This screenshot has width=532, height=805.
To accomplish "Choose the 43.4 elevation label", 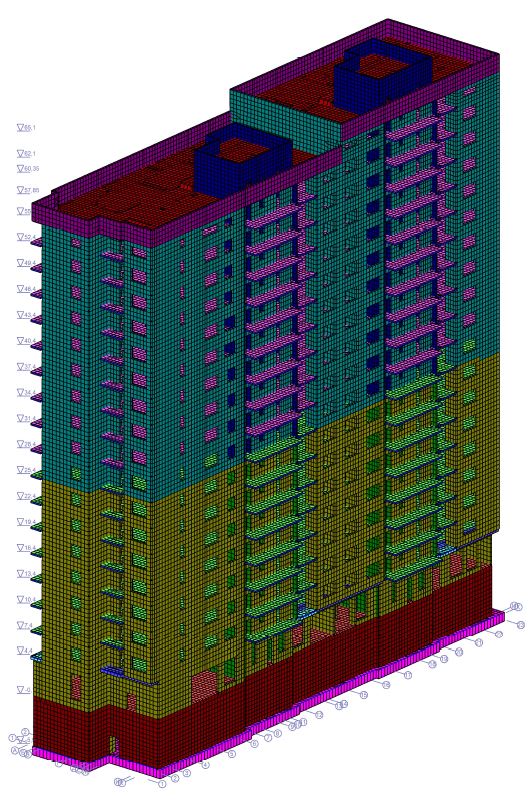I will pos(26,315).
